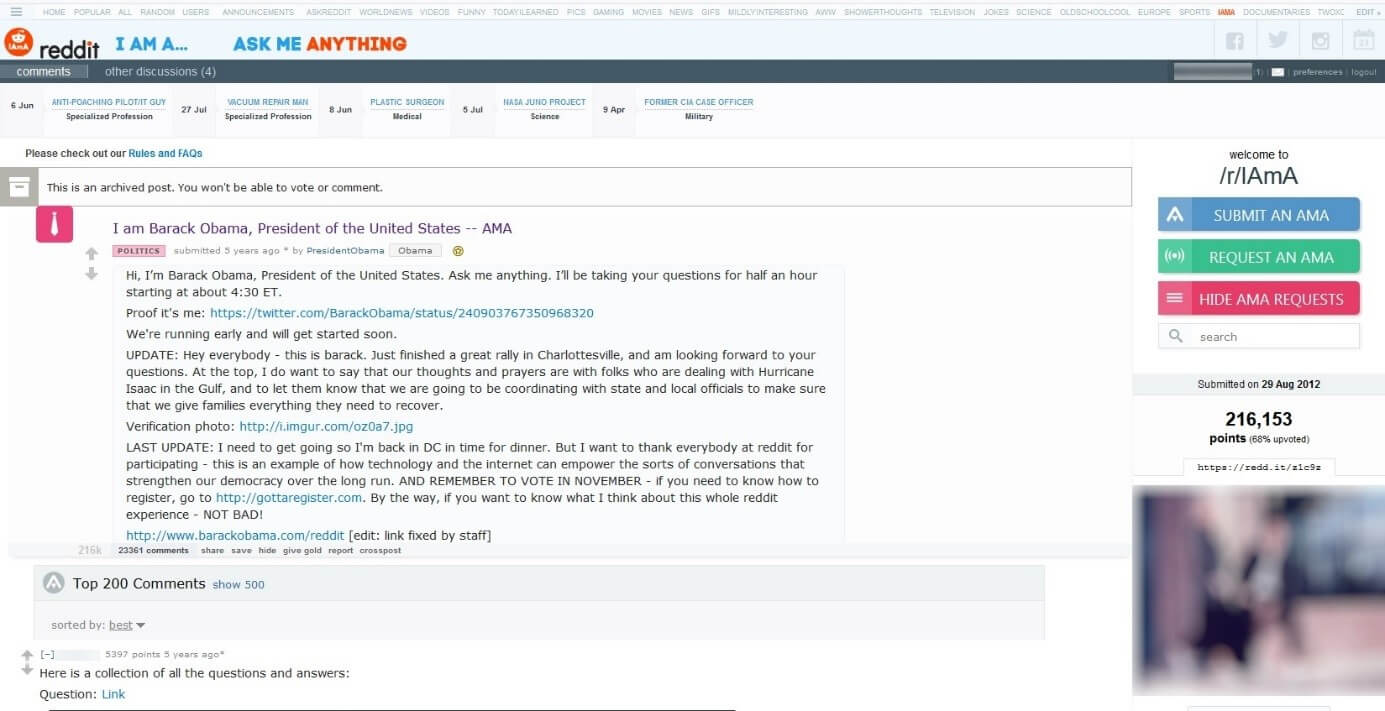Screen dimensions: 1385x711
Task: Open HOME in the top subreddit bar
Action: pos(54,12)
